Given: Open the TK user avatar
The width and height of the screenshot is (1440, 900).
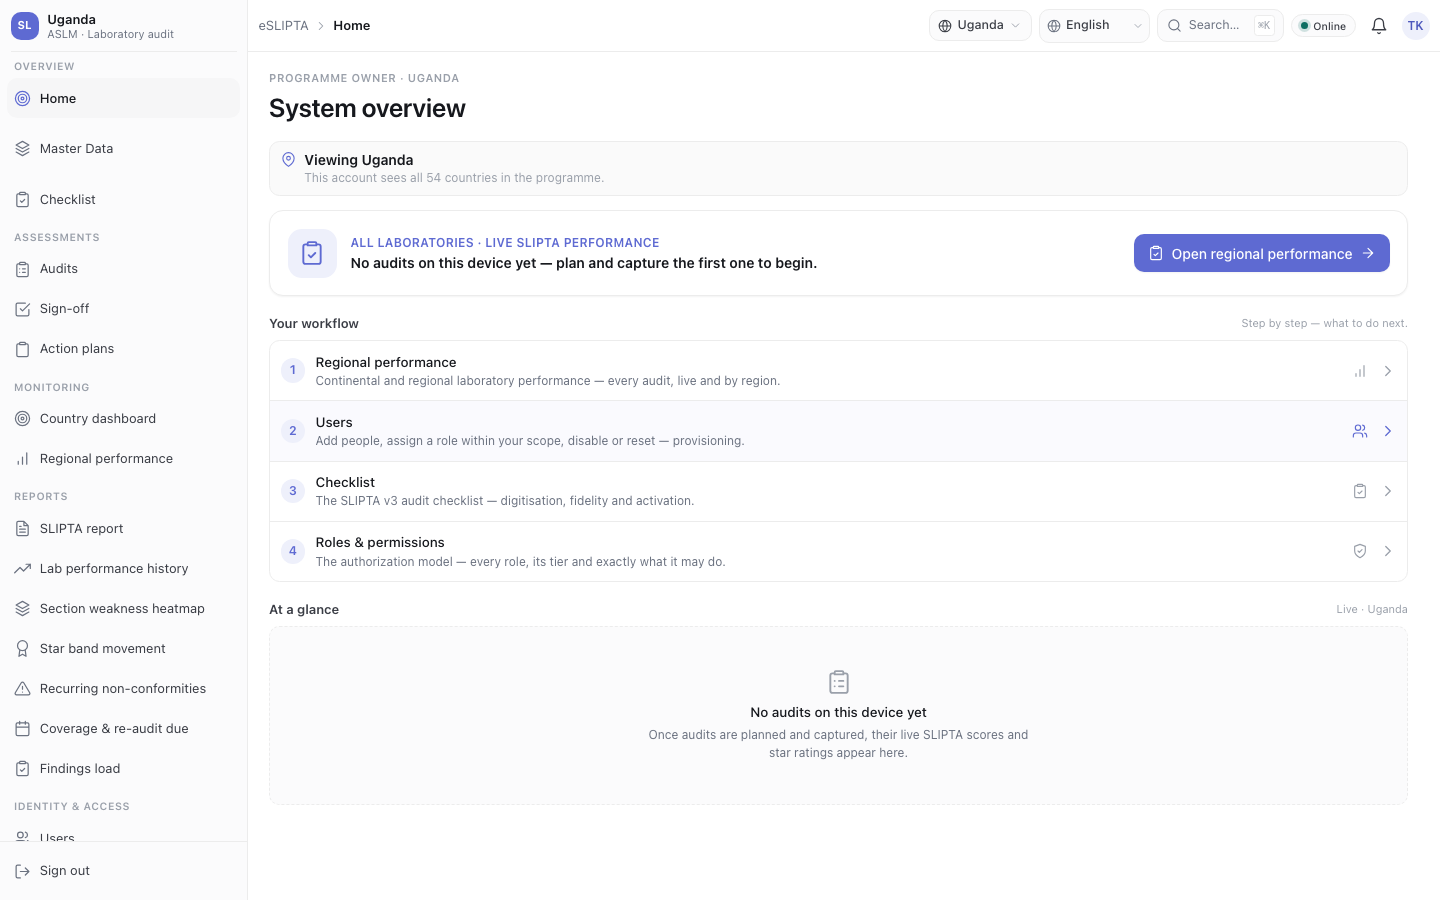Looking at the screenshot, I should 1415,26.
